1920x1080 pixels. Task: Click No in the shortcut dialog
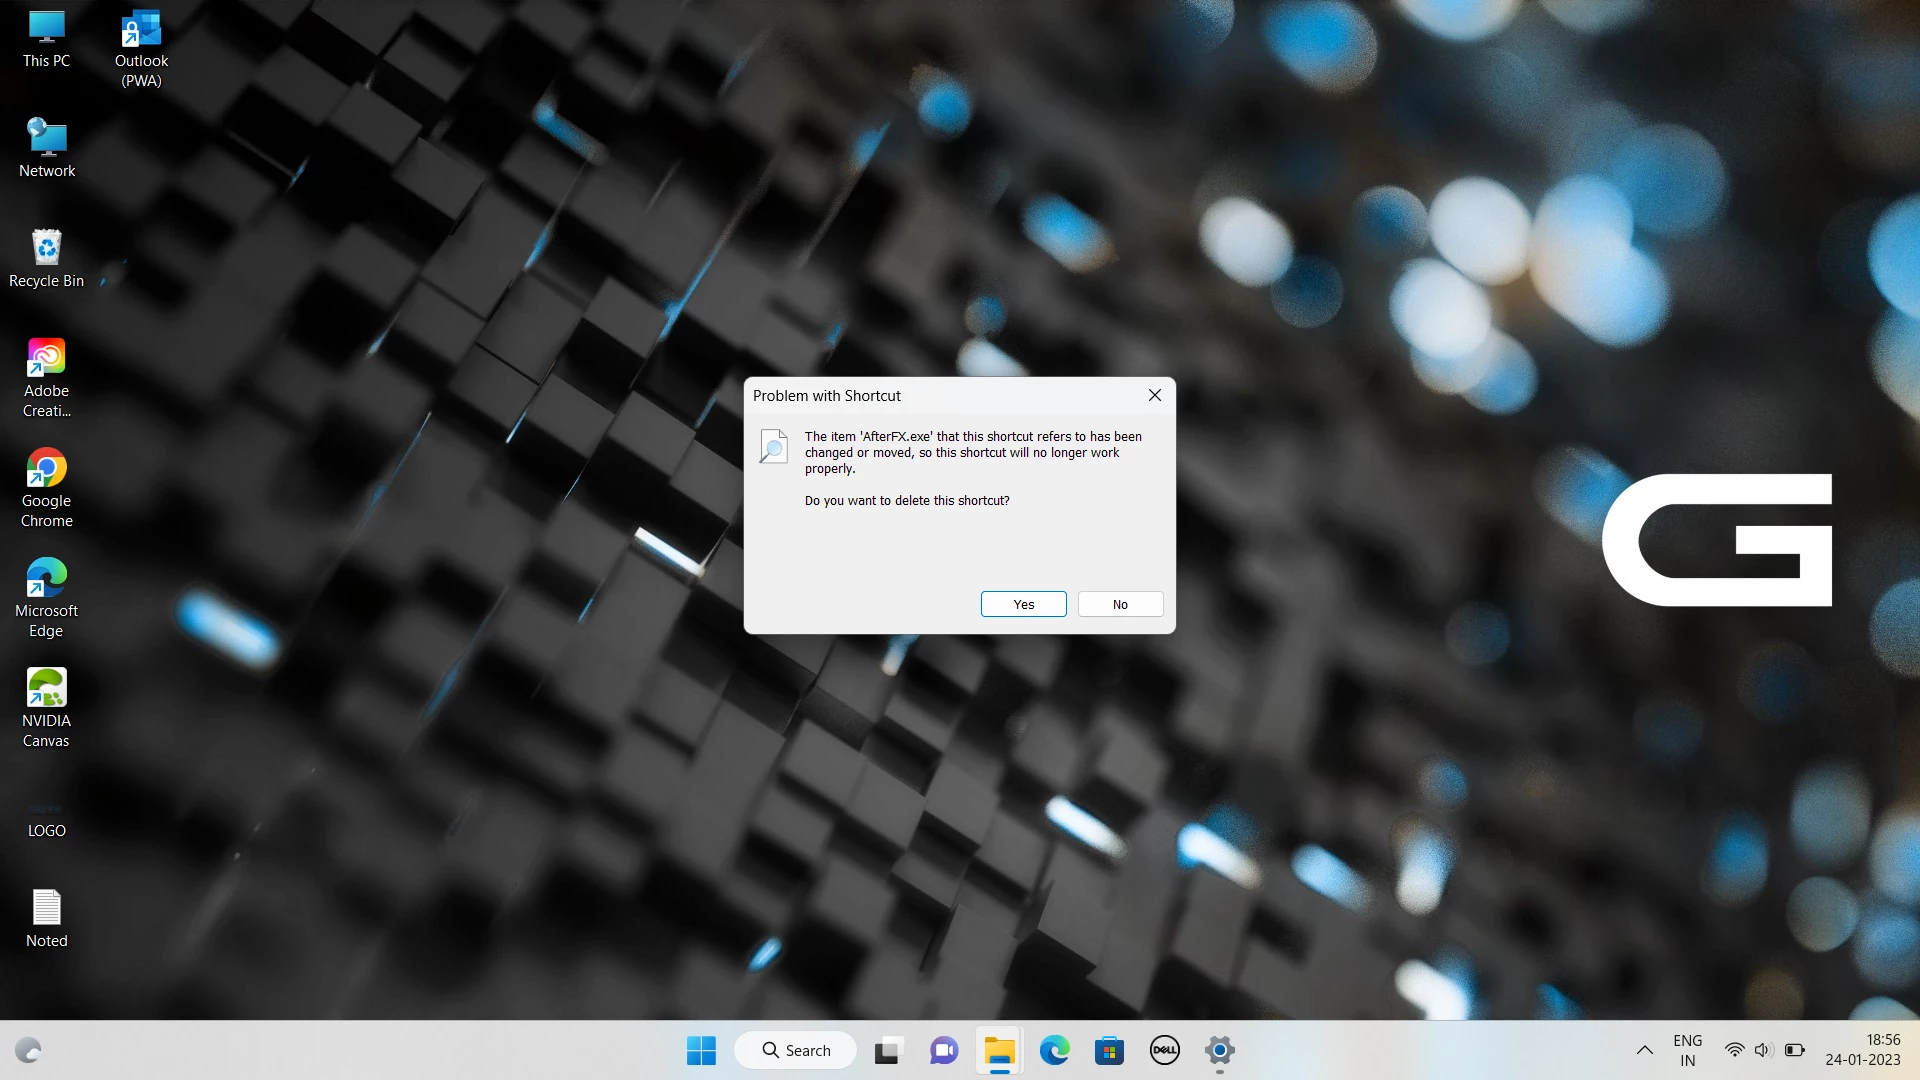pos(1120,604)
